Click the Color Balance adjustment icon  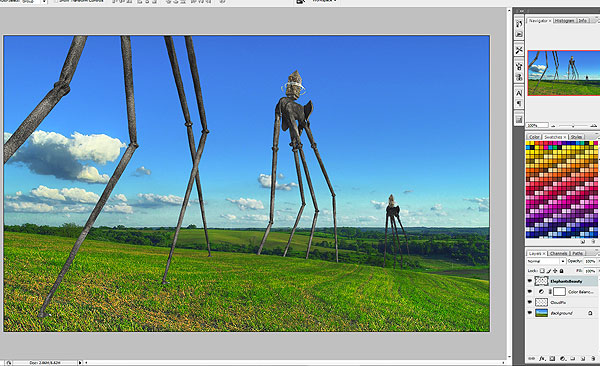(x=541, y=292)
